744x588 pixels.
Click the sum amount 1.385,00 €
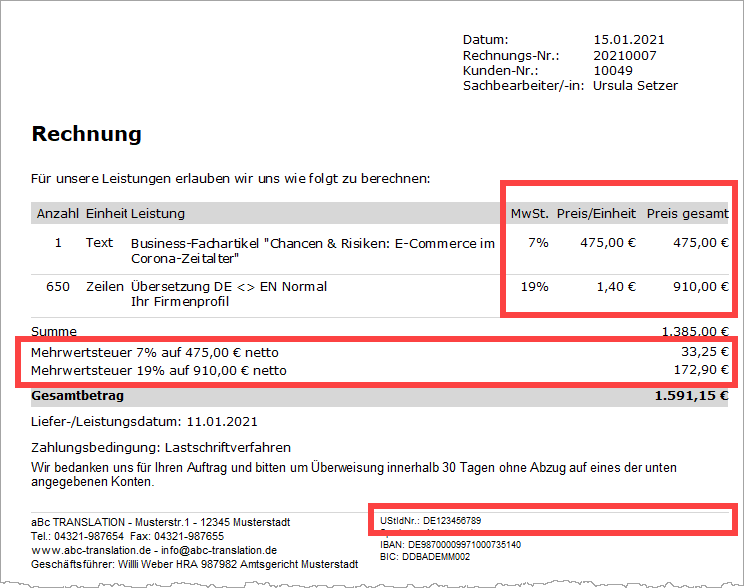click(x=695, y=331)
